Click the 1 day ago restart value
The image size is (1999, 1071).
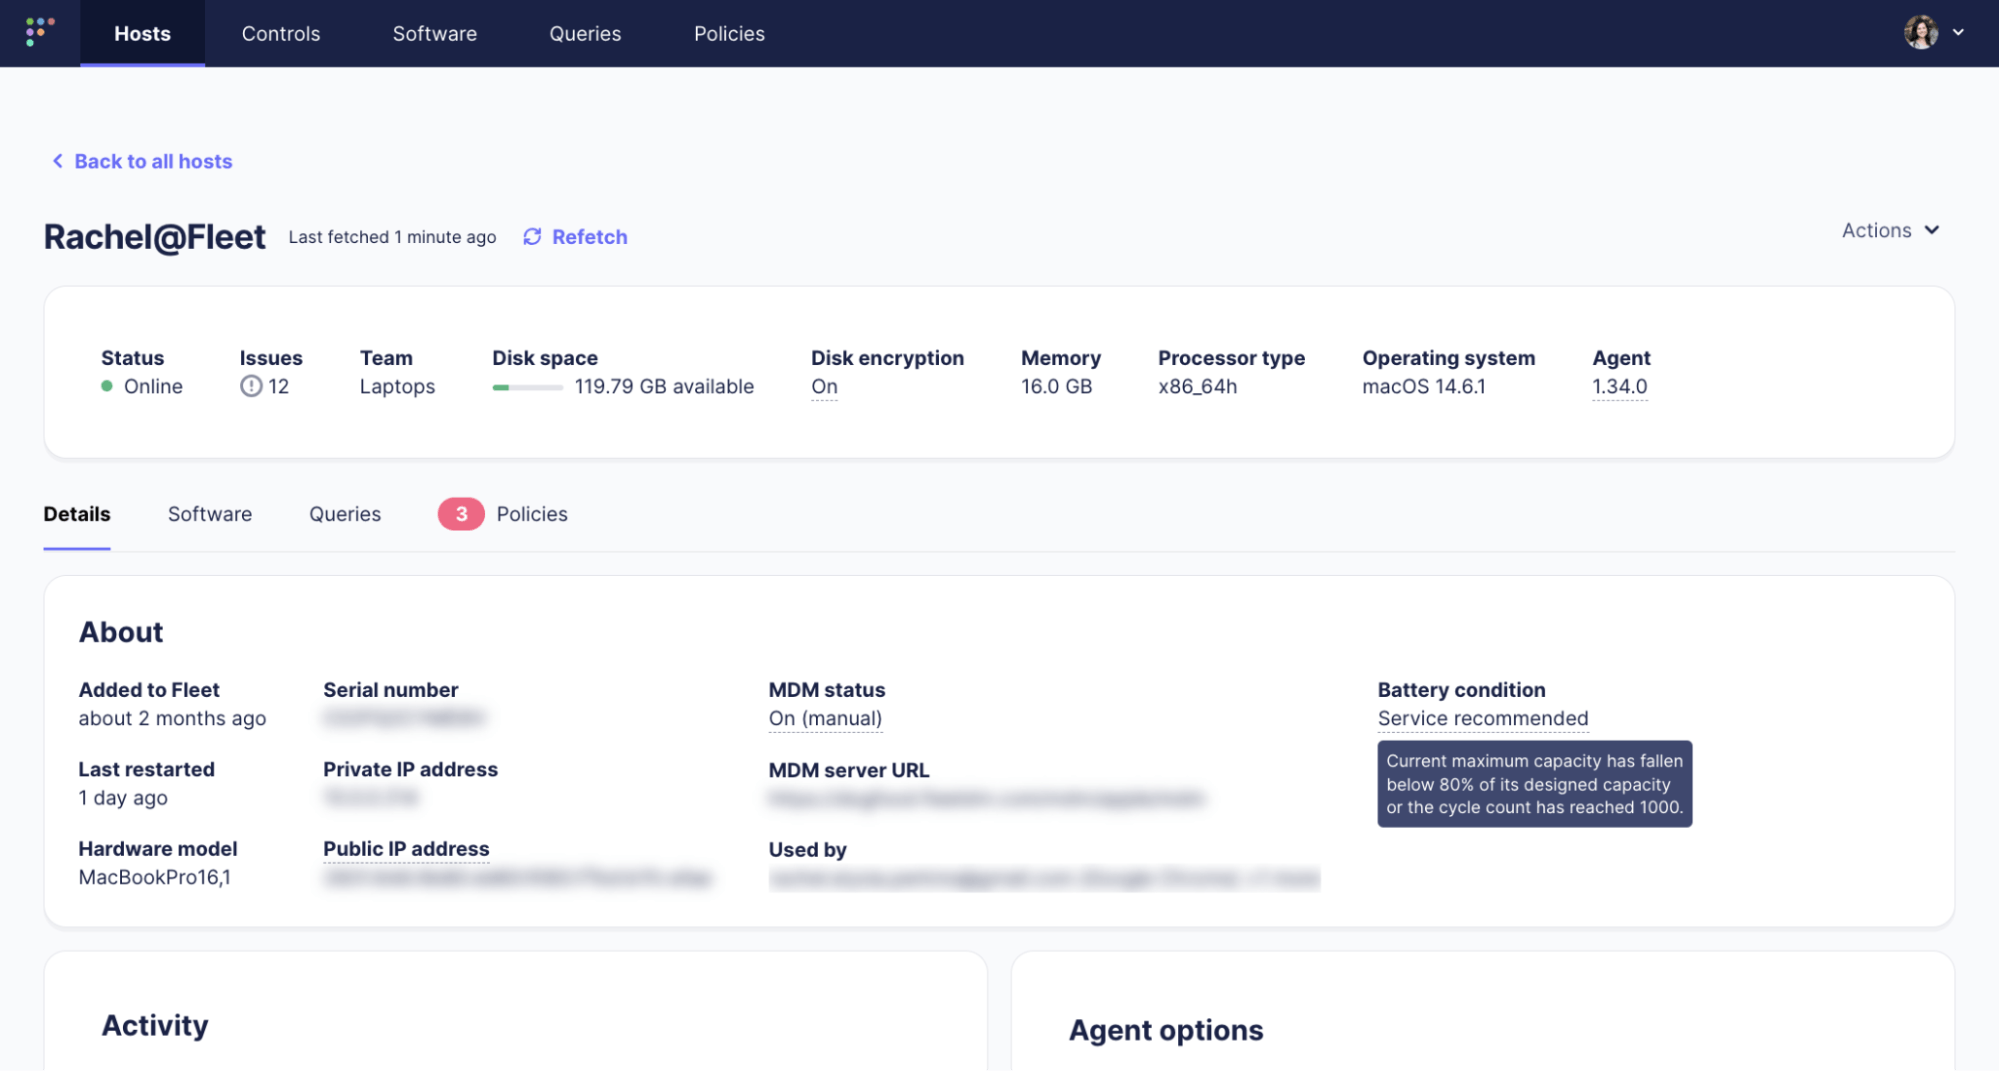click(x=123, y=798)
